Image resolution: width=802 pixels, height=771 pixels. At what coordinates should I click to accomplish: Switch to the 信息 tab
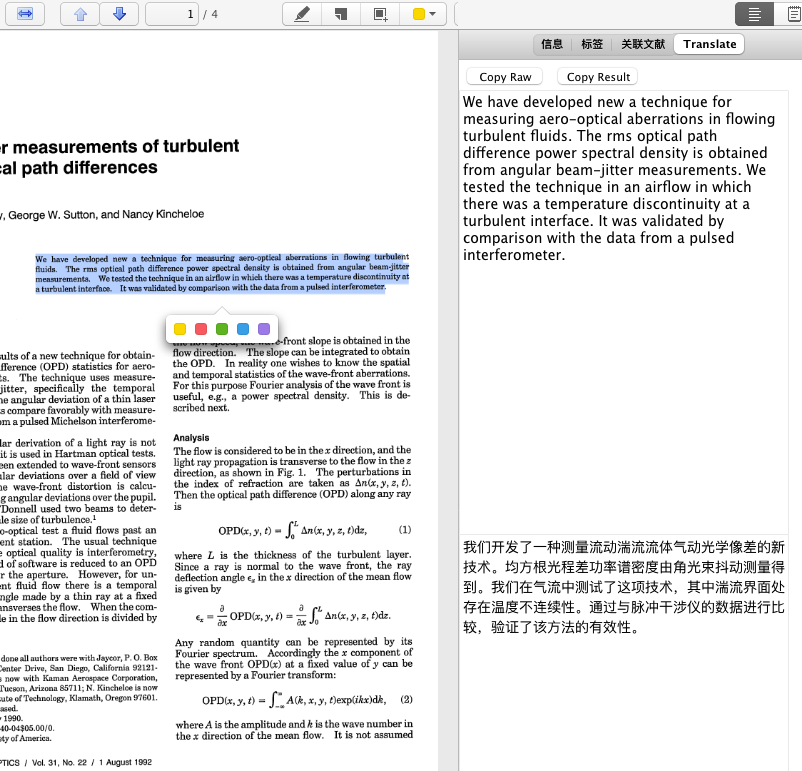[552, 44]
